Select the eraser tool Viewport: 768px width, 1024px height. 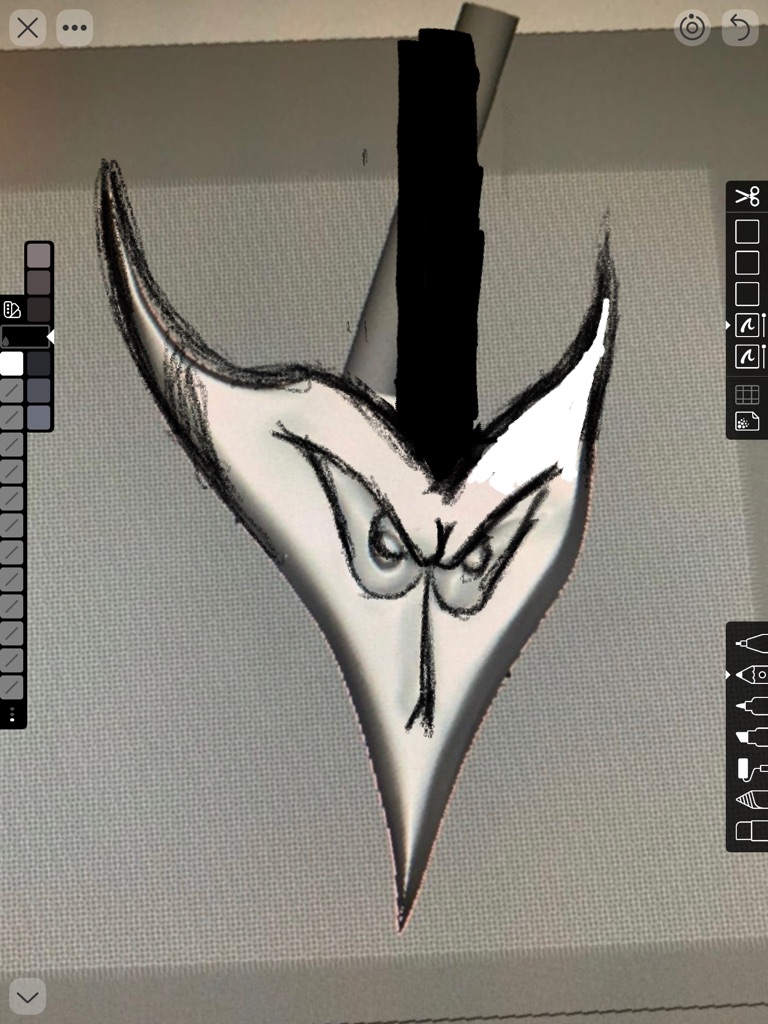(750, 831)
